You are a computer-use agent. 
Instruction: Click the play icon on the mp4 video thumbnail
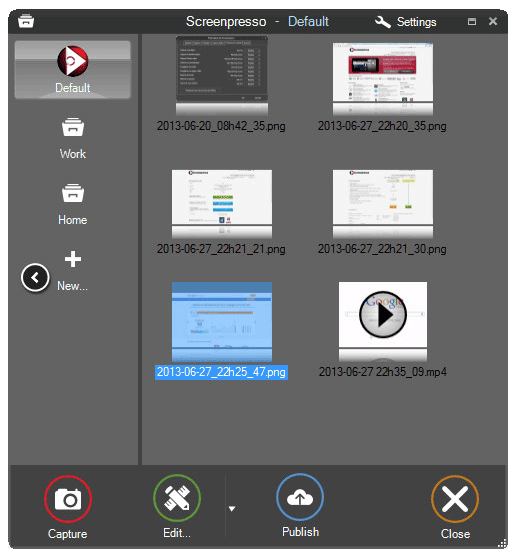coord(383,315)
